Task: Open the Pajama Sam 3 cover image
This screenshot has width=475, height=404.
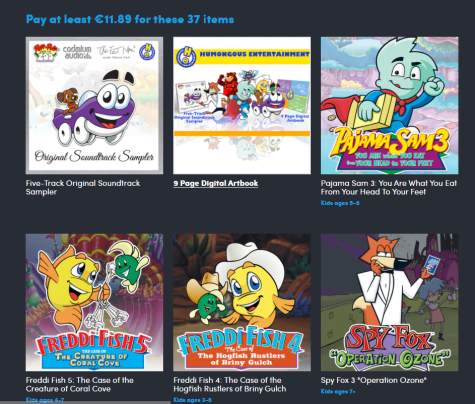Action: (389, 105)
